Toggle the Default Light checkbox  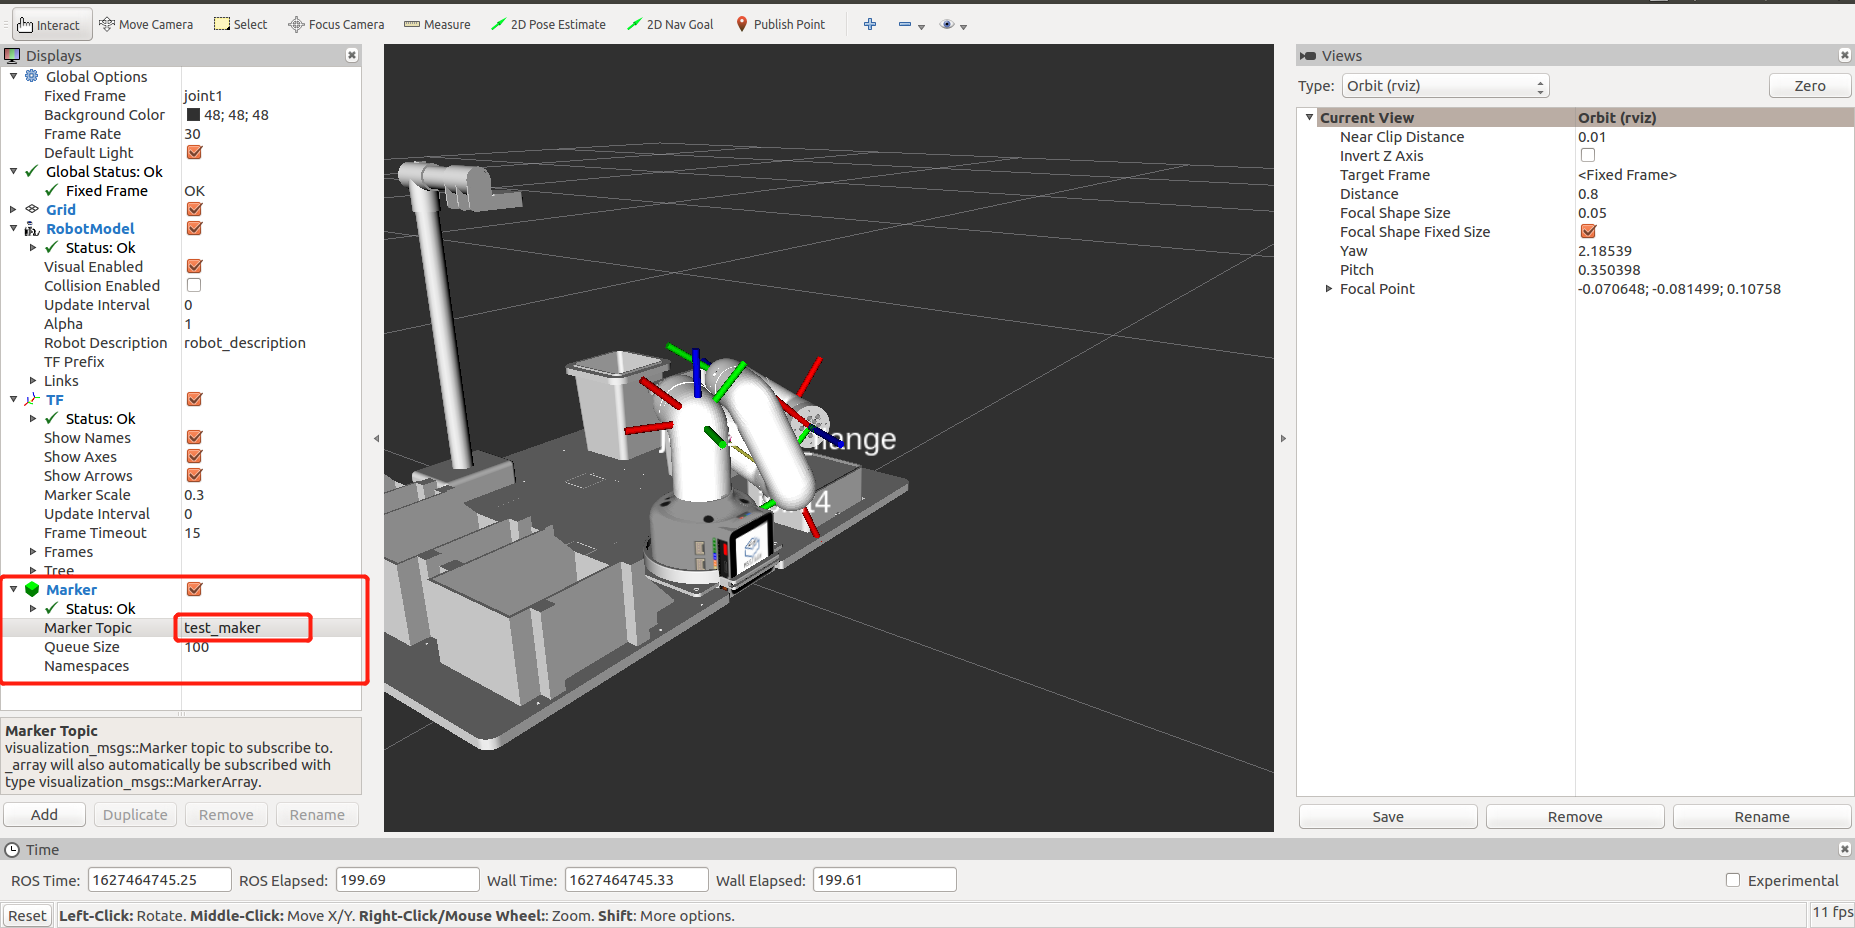195,152
